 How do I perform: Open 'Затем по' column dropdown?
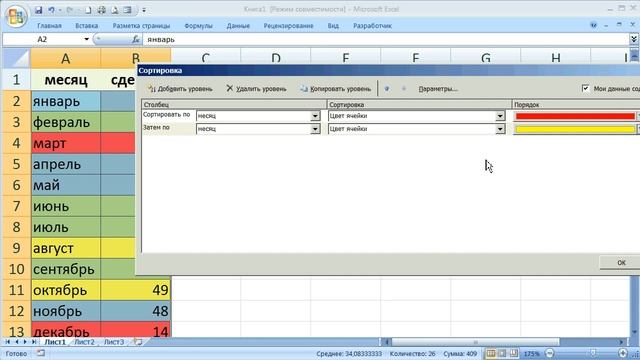pos(315,129)
